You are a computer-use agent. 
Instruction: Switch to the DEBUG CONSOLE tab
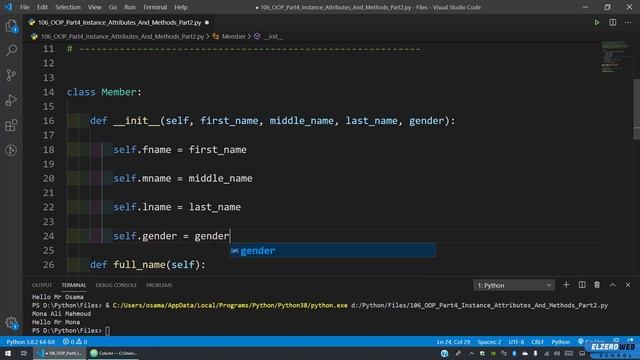(x=116, y=285)
